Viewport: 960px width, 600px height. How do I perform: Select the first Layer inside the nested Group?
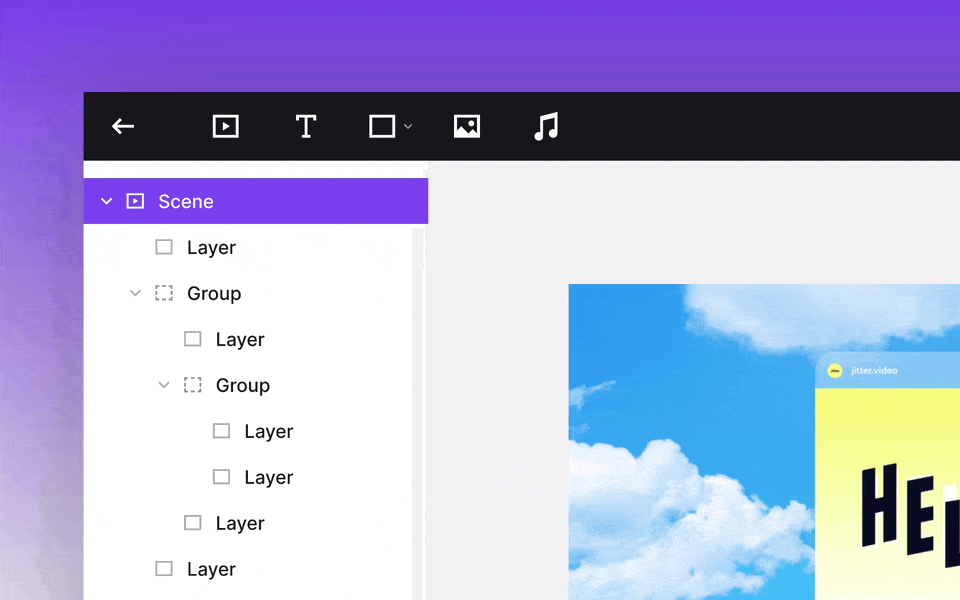[x=269, y=431]
